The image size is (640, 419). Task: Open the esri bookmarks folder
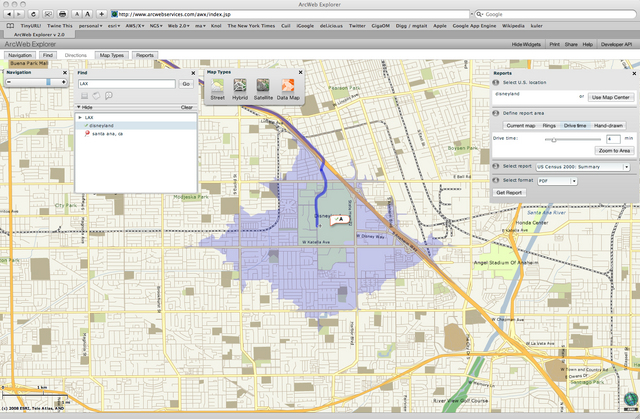pos(113,26)
